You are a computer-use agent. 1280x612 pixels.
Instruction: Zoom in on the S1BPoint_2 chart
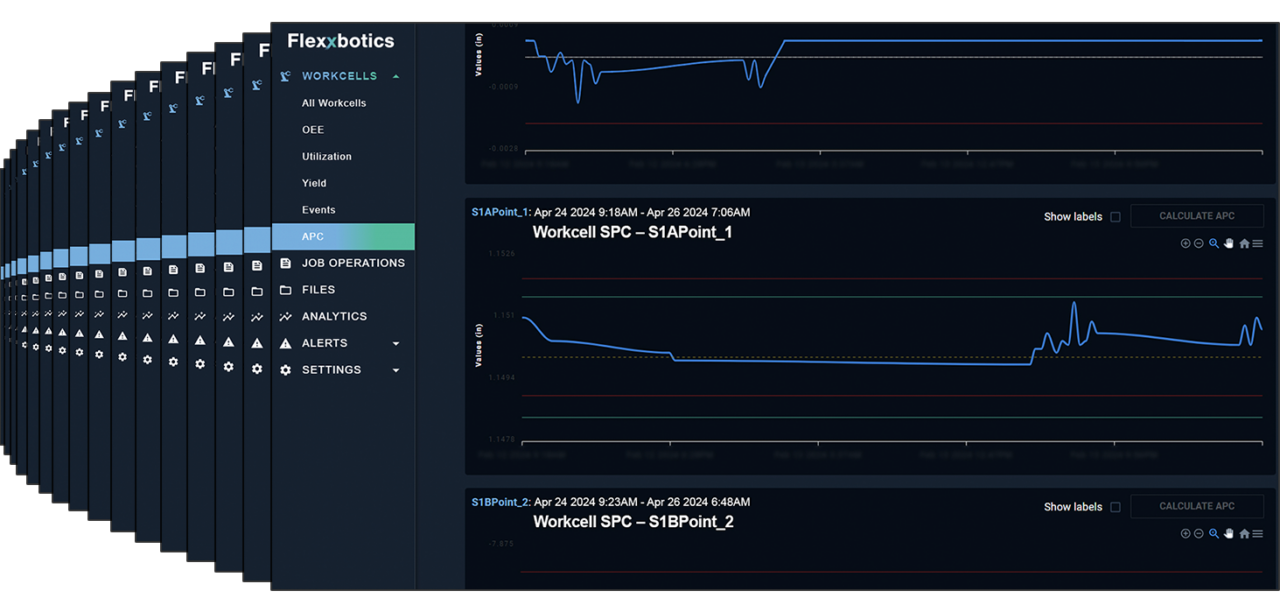(x=1185, y=533)
